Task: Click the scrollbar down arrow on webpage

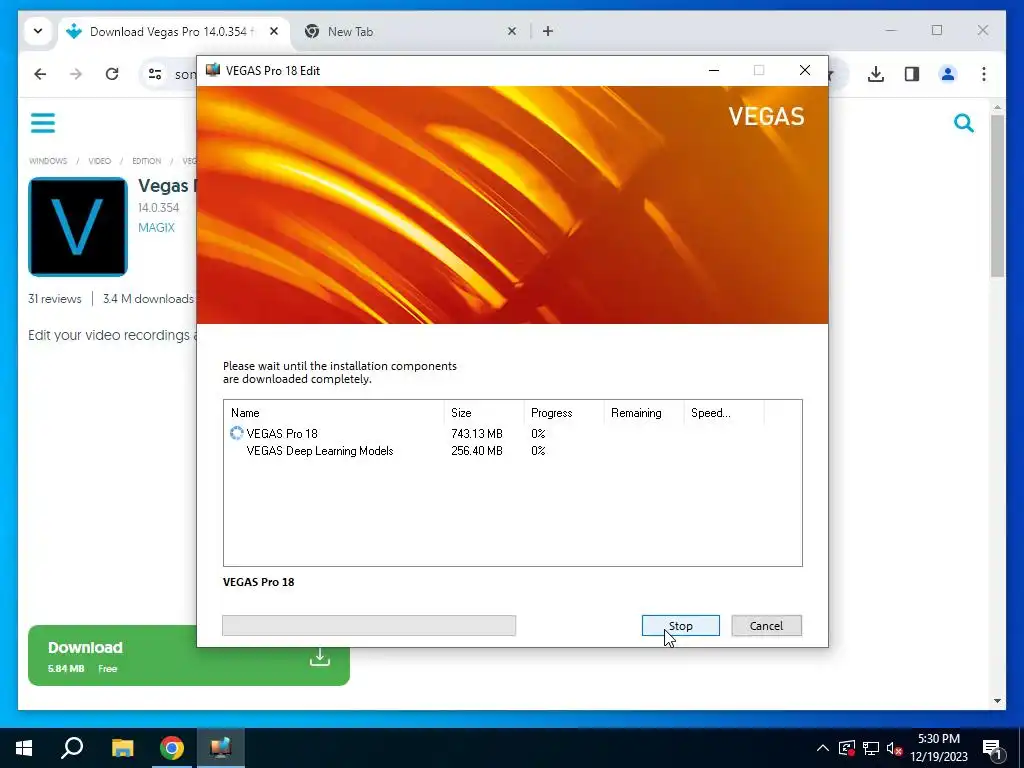Action: 997,701
